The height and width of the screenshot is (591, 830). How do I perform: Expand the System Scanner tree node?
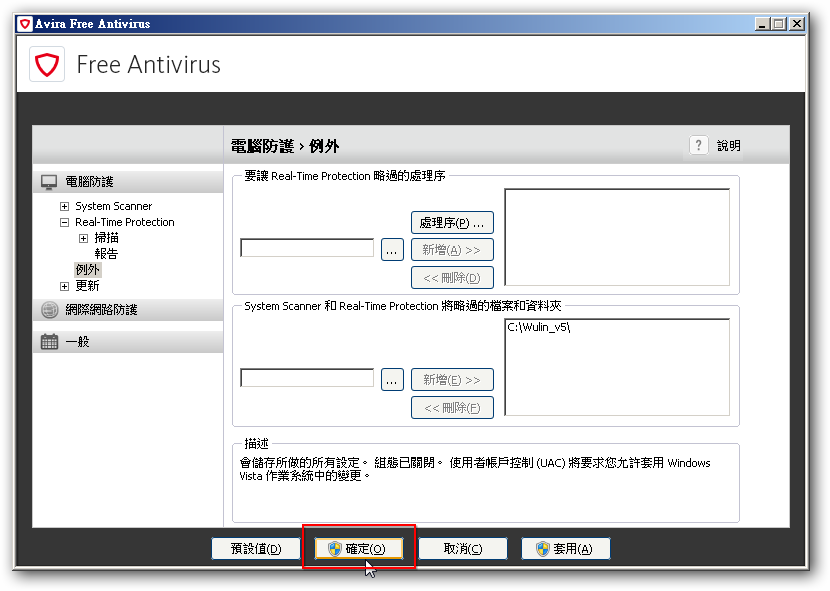[x=64, y=206]
